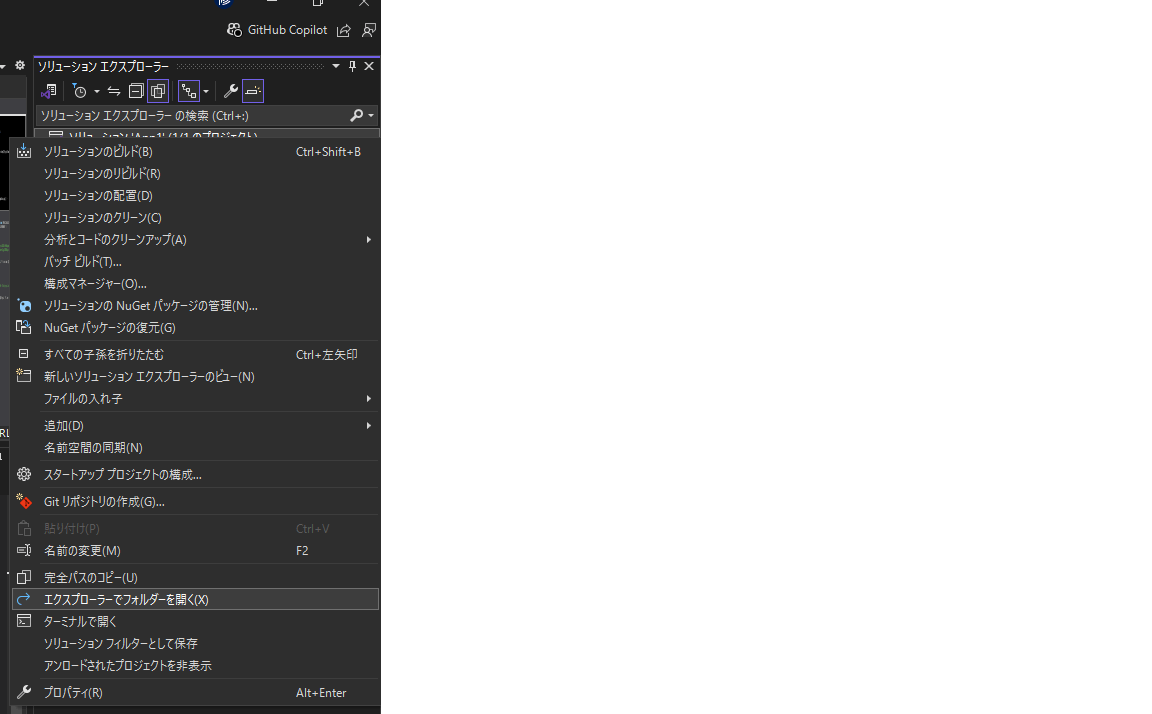
Task: Open the pending changes filter dropdown arrow
Action: pyautogui.click(x=96, y=91)
